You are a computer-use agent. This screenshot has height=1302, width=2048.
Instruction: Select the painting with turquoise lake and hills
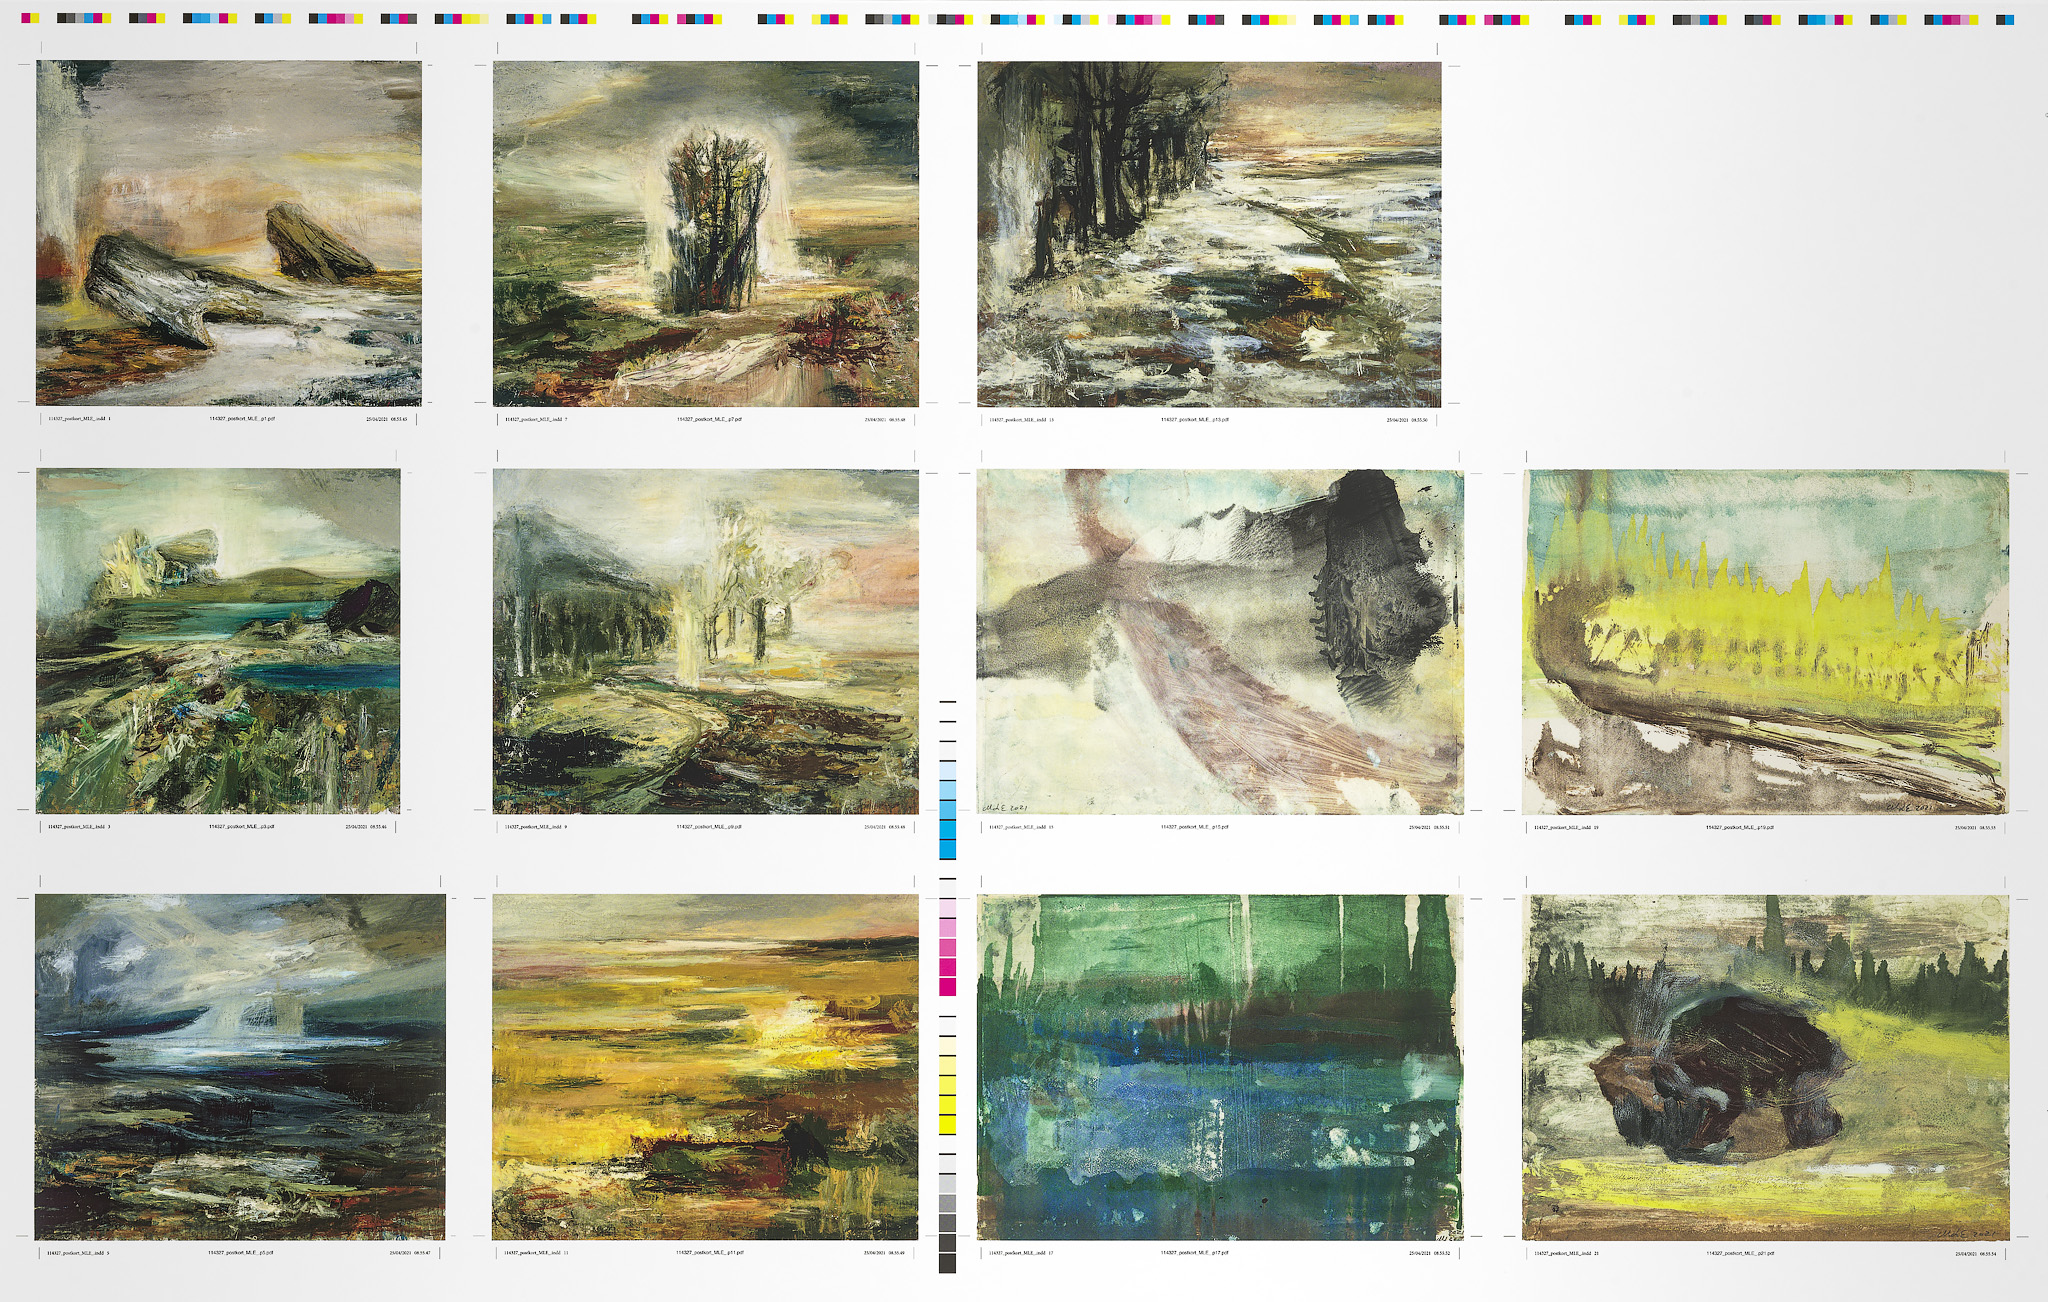(x=218, y=641)
